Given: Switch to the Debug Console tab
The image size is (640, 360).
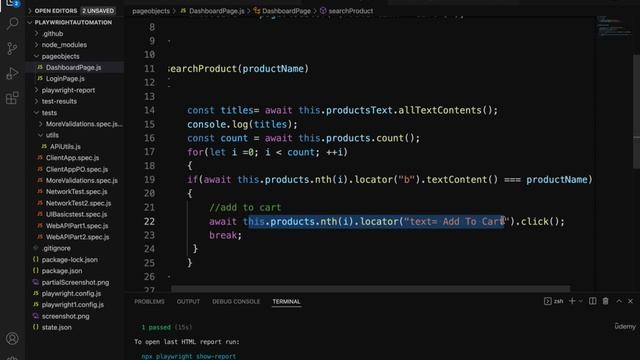Looking at the screenshot, I should pos(236,302).
